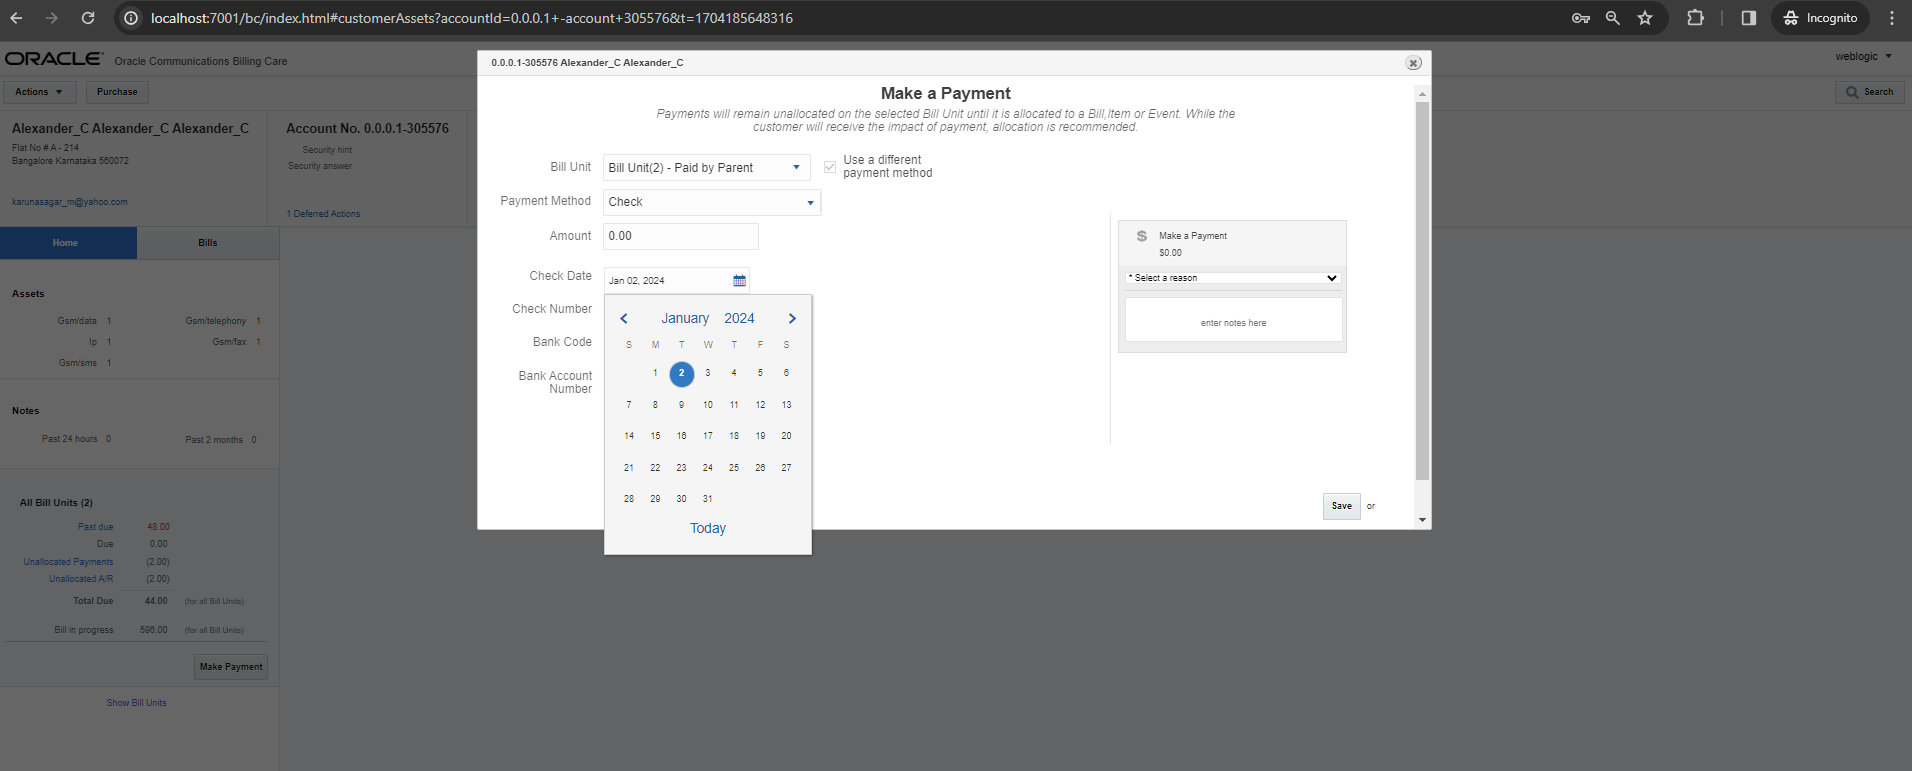The height and width of the screenshot is (771, 1912).
Task: View site information icon in address bar
Action: click(x=131, y=18)
